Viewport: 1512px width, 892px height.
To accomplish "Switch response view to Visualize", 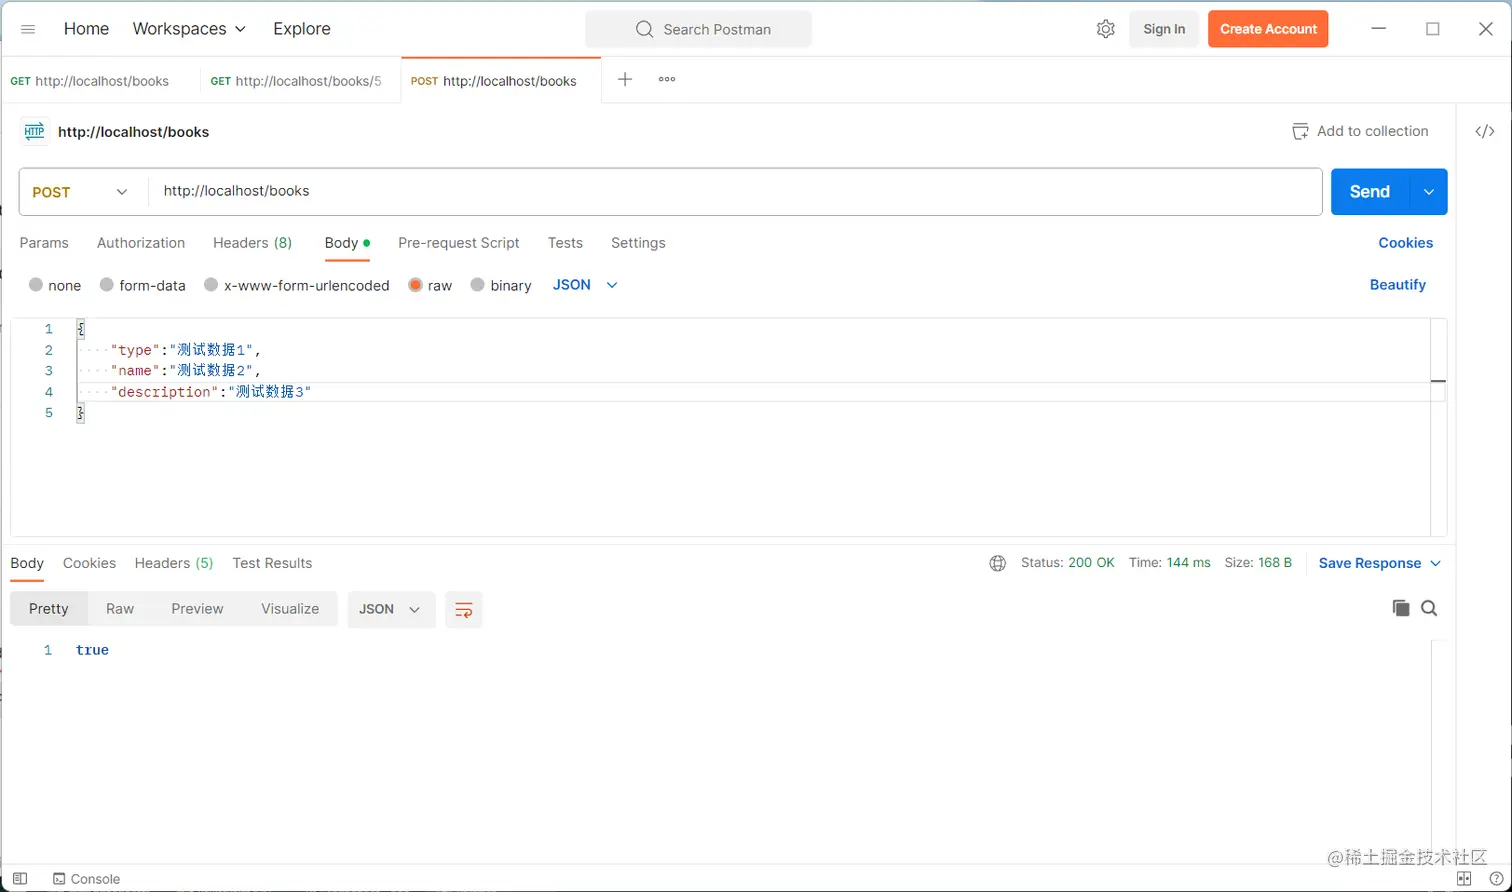I will pos(290,609).
